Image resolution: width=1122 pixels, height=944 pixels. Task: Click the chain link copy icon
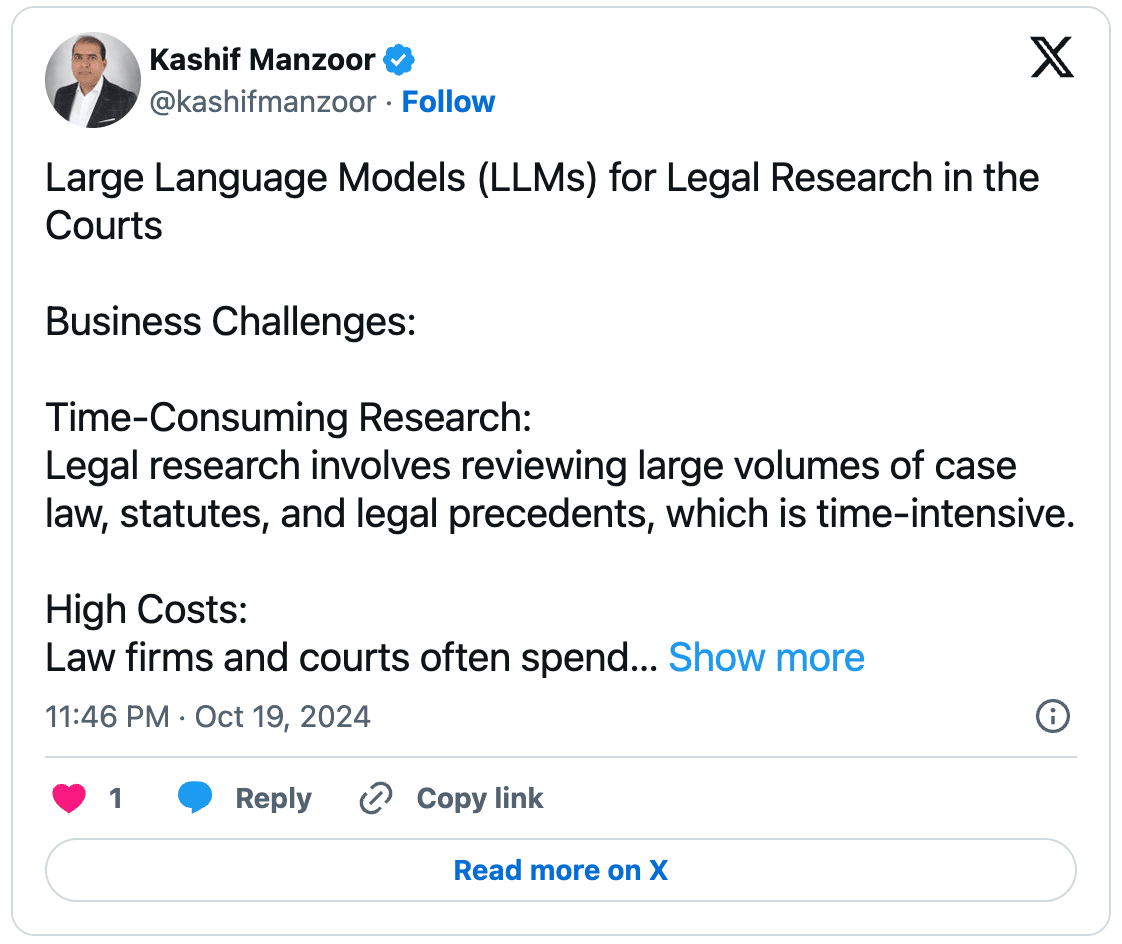(x=376, y=798)
